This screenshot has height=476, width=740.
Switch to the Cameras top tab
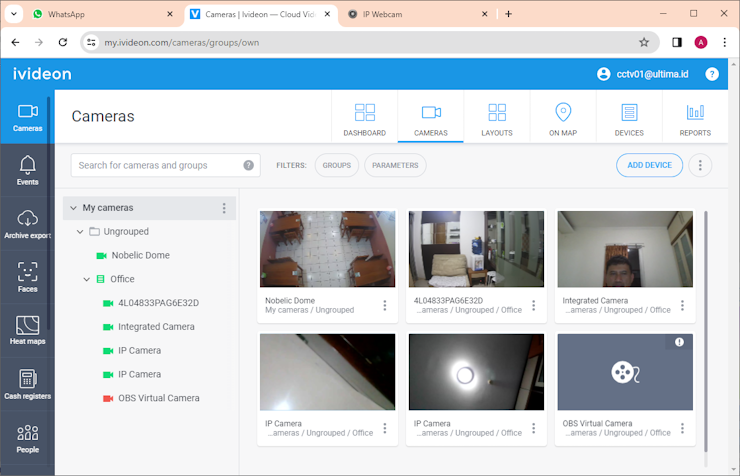[x=430, y=117]
